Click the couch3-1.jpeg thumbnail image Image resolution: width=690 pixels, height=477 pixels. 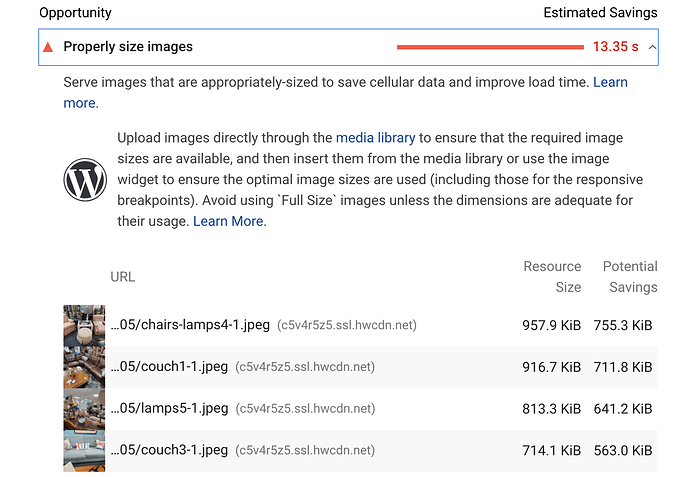click(x=83, y=450)
